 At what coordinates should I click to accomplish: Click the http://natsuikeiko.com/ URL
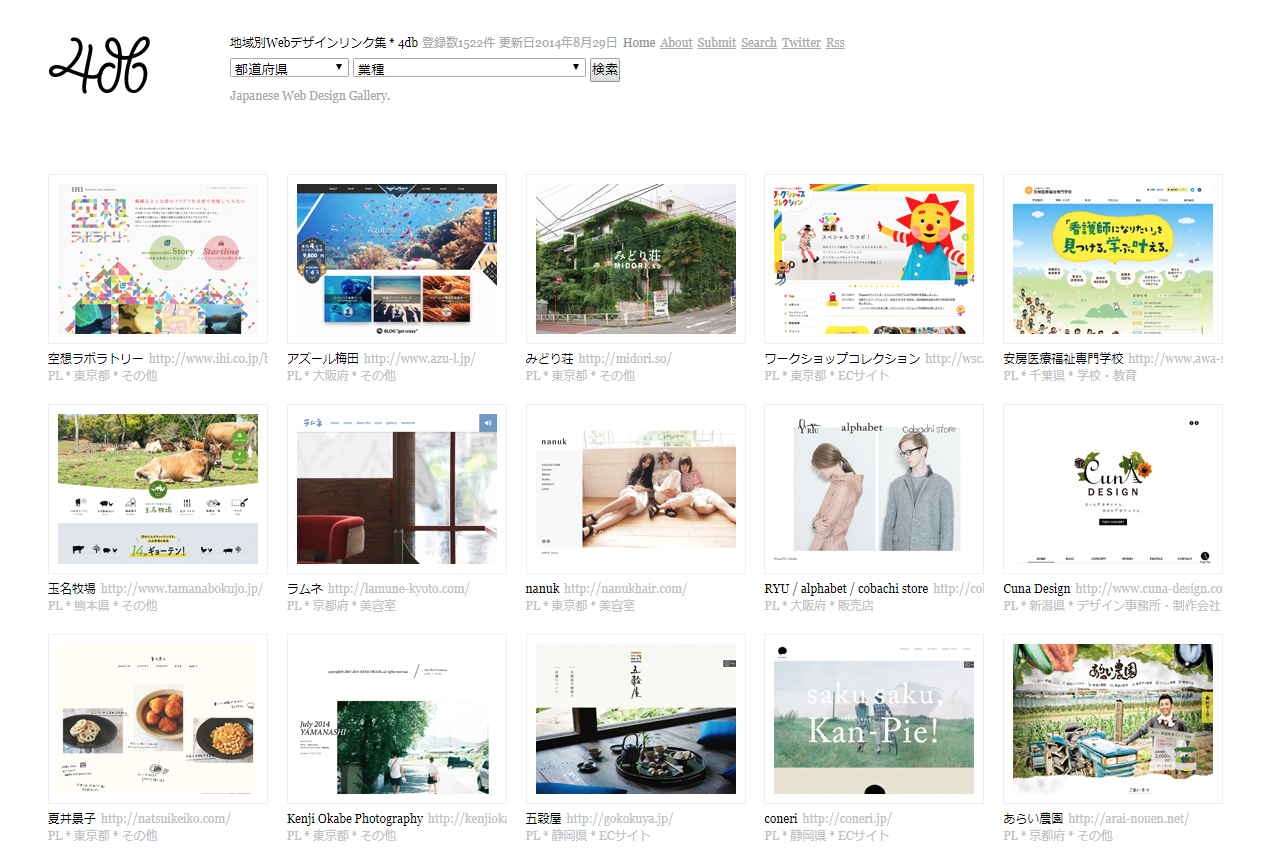[166, 819]
